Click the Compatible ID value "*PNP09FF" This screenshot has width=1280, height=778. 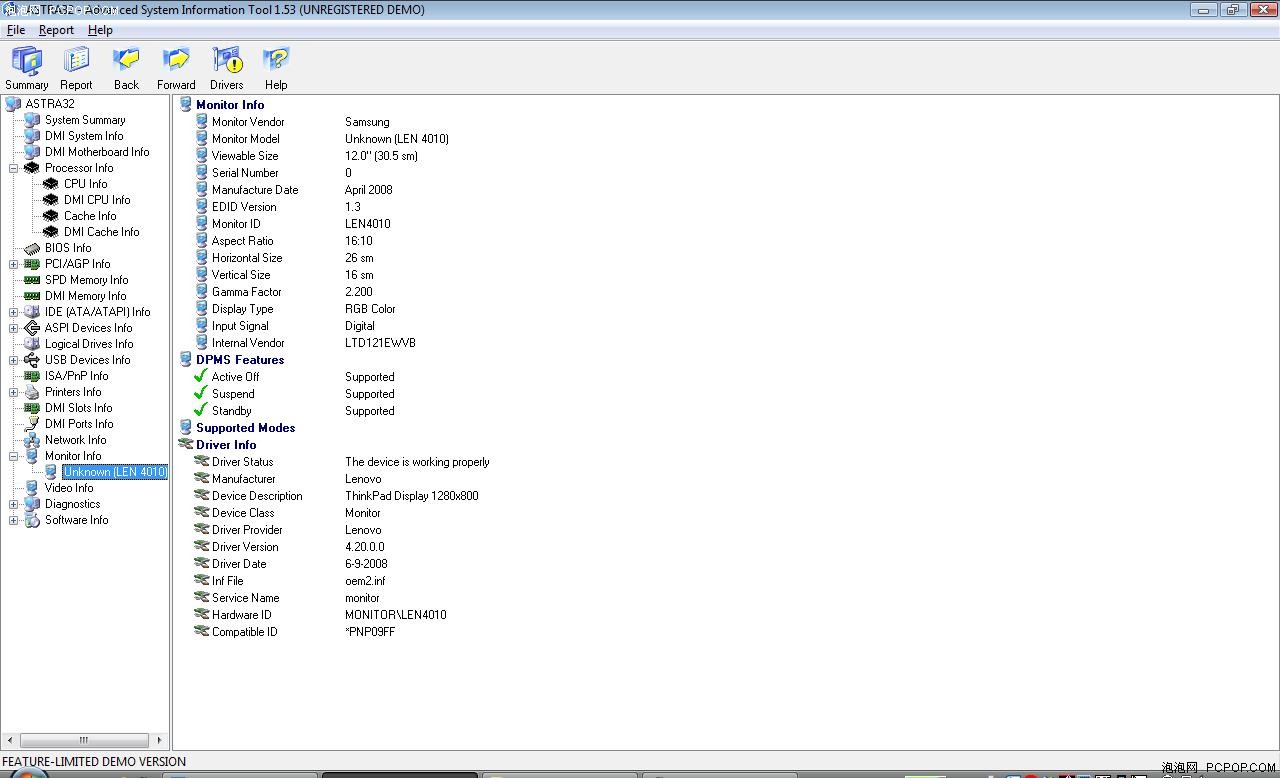click(370, 632)
